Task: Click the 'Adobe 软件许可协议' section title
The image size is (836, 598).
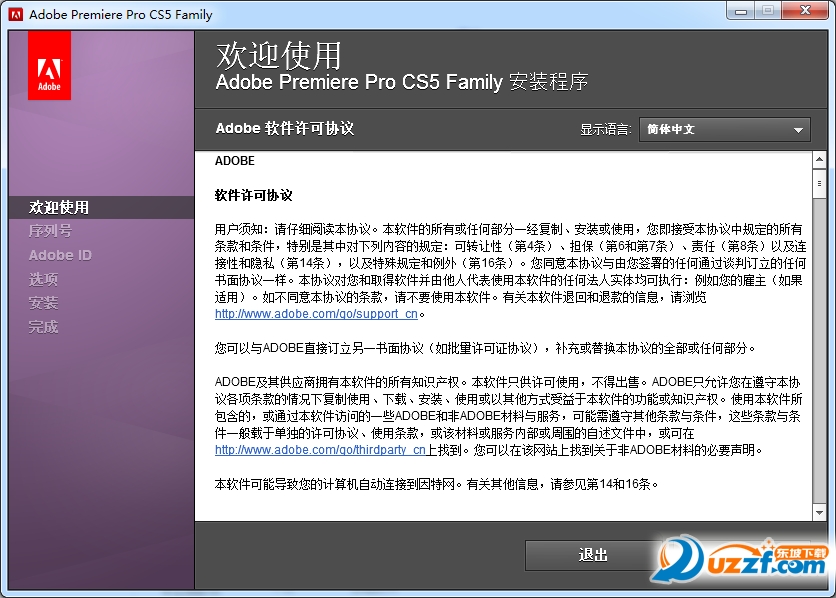Action: point(285,128)
